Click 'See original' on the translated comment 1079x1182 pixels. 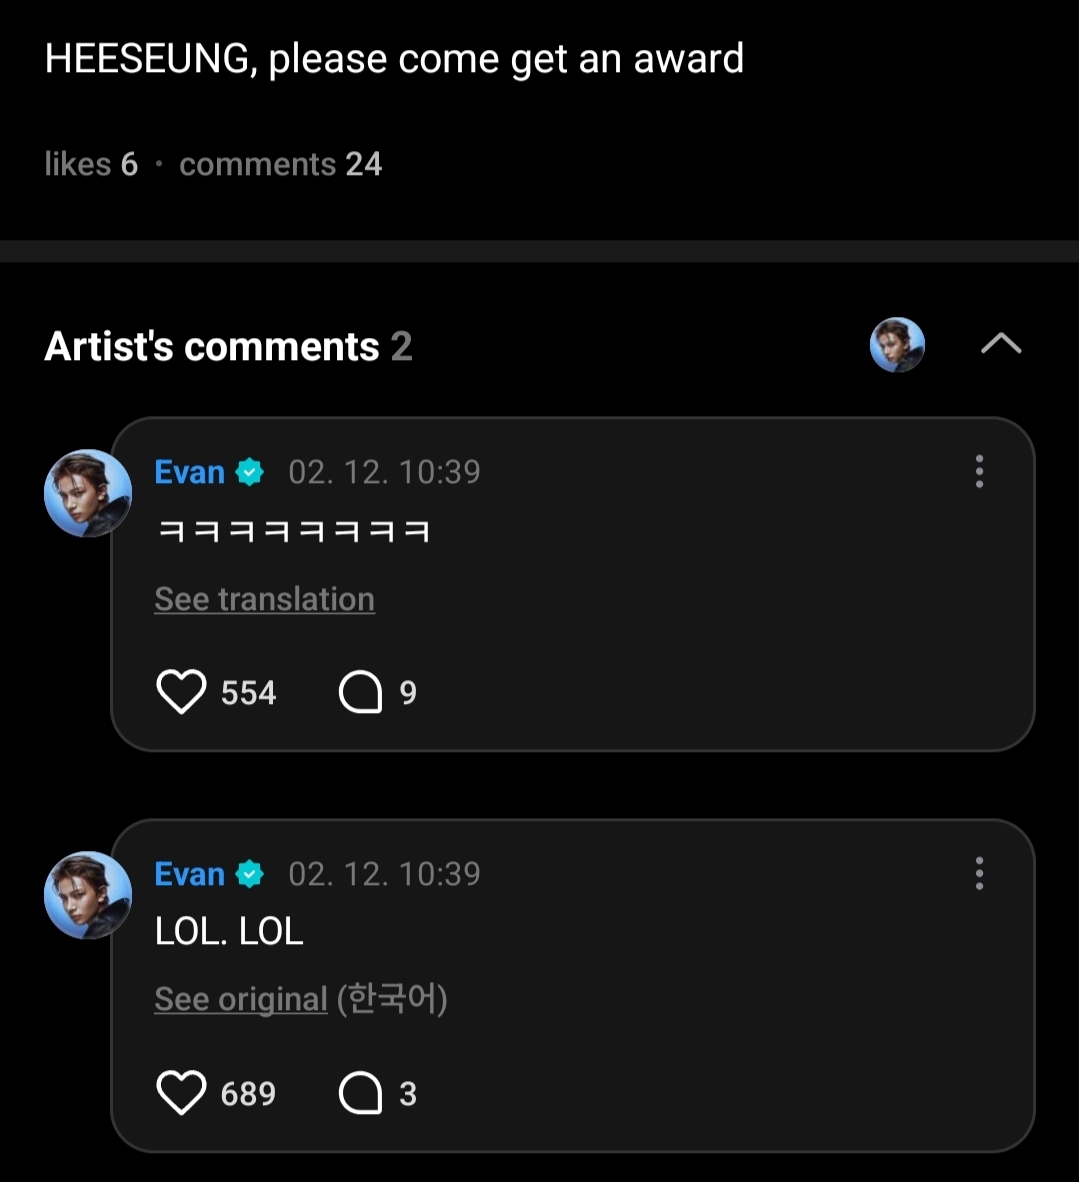[x=241, y=999]
